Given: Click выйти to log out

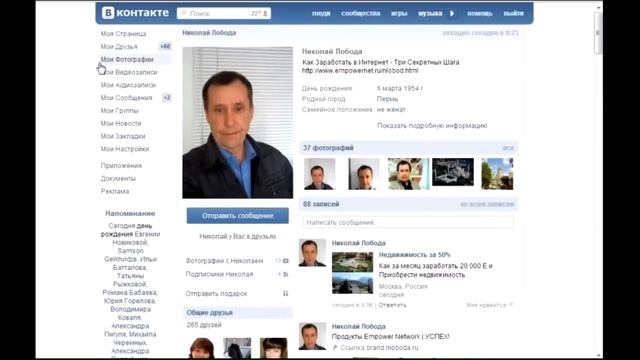Looking at the screenshot, I should click(x=513, y=13).
